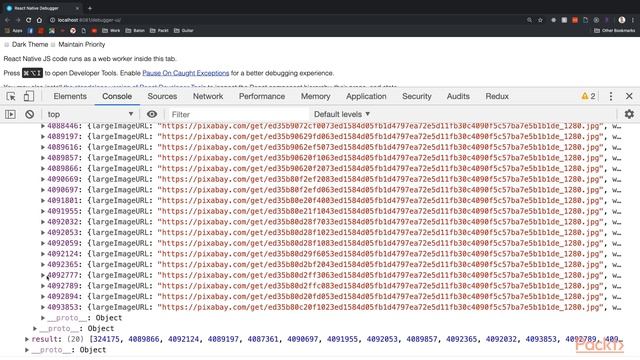Viewport: 640px width, 360px height.
Task: Switch to the Application tab
Action: pyautogui.click(x=366, y=96)
